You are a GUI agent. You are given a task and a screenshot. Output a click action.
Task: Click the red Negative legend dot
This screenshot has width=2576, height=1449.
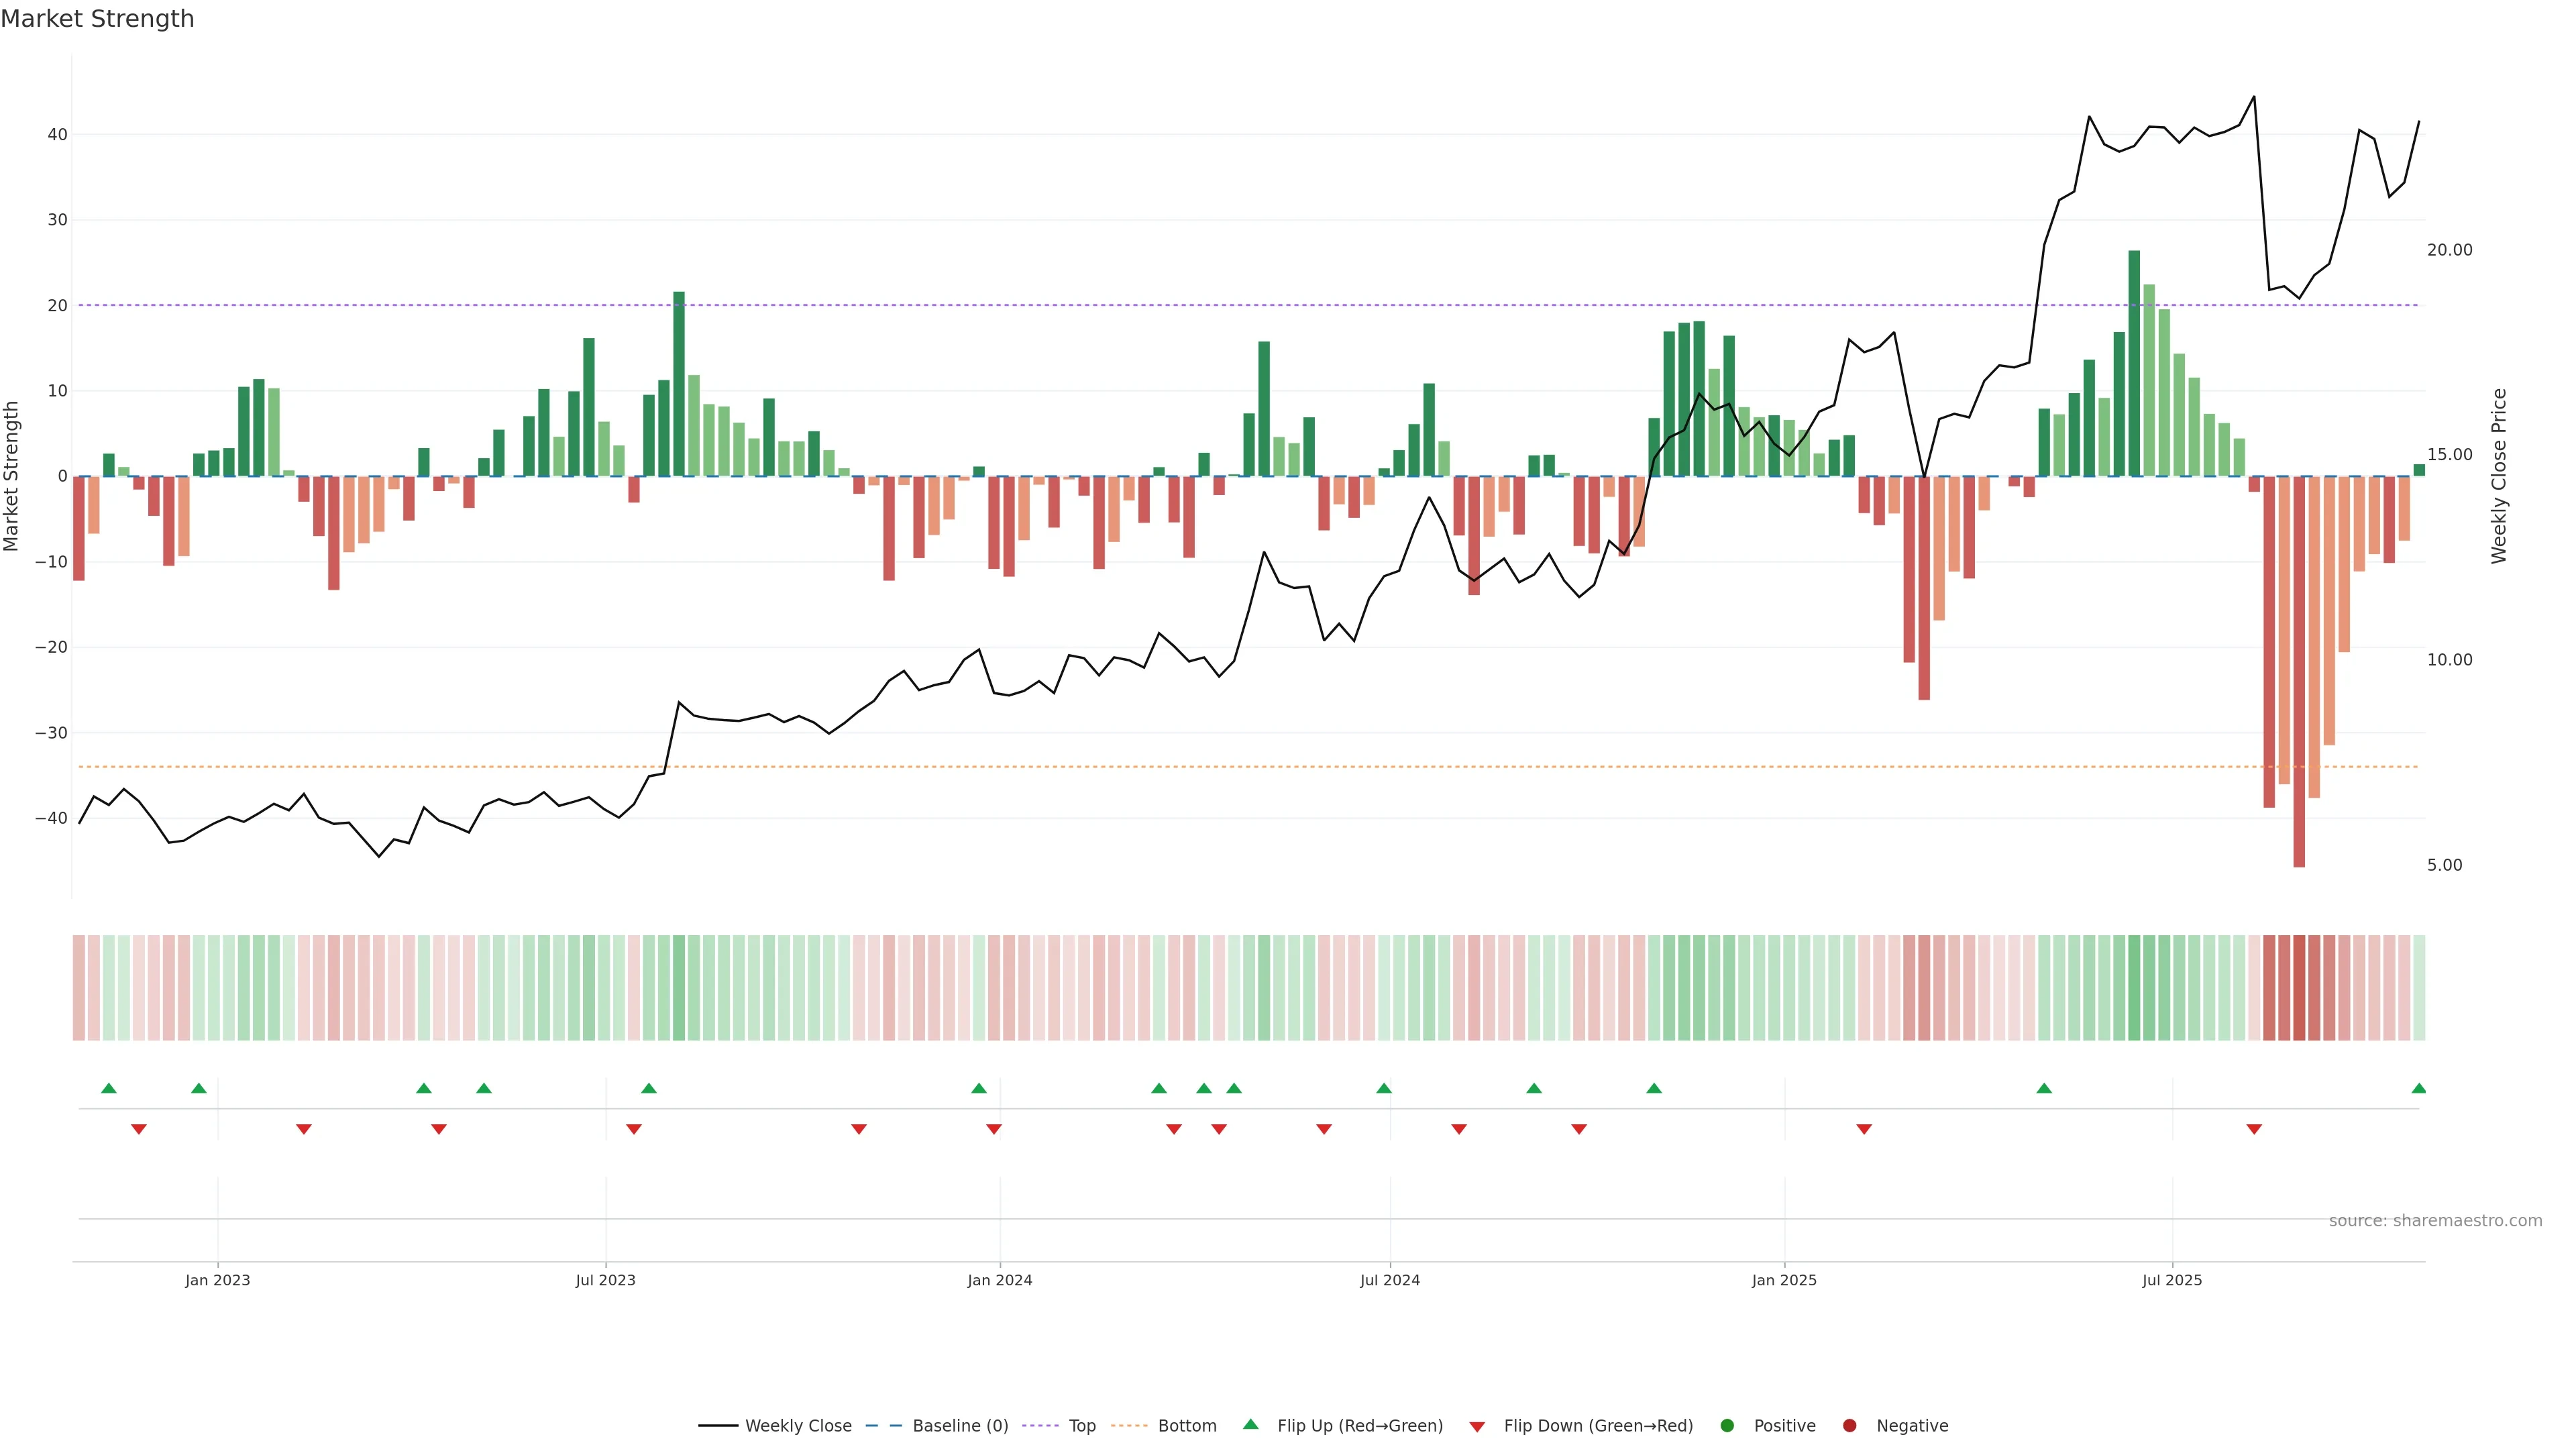click(x=1849, y=1425)
